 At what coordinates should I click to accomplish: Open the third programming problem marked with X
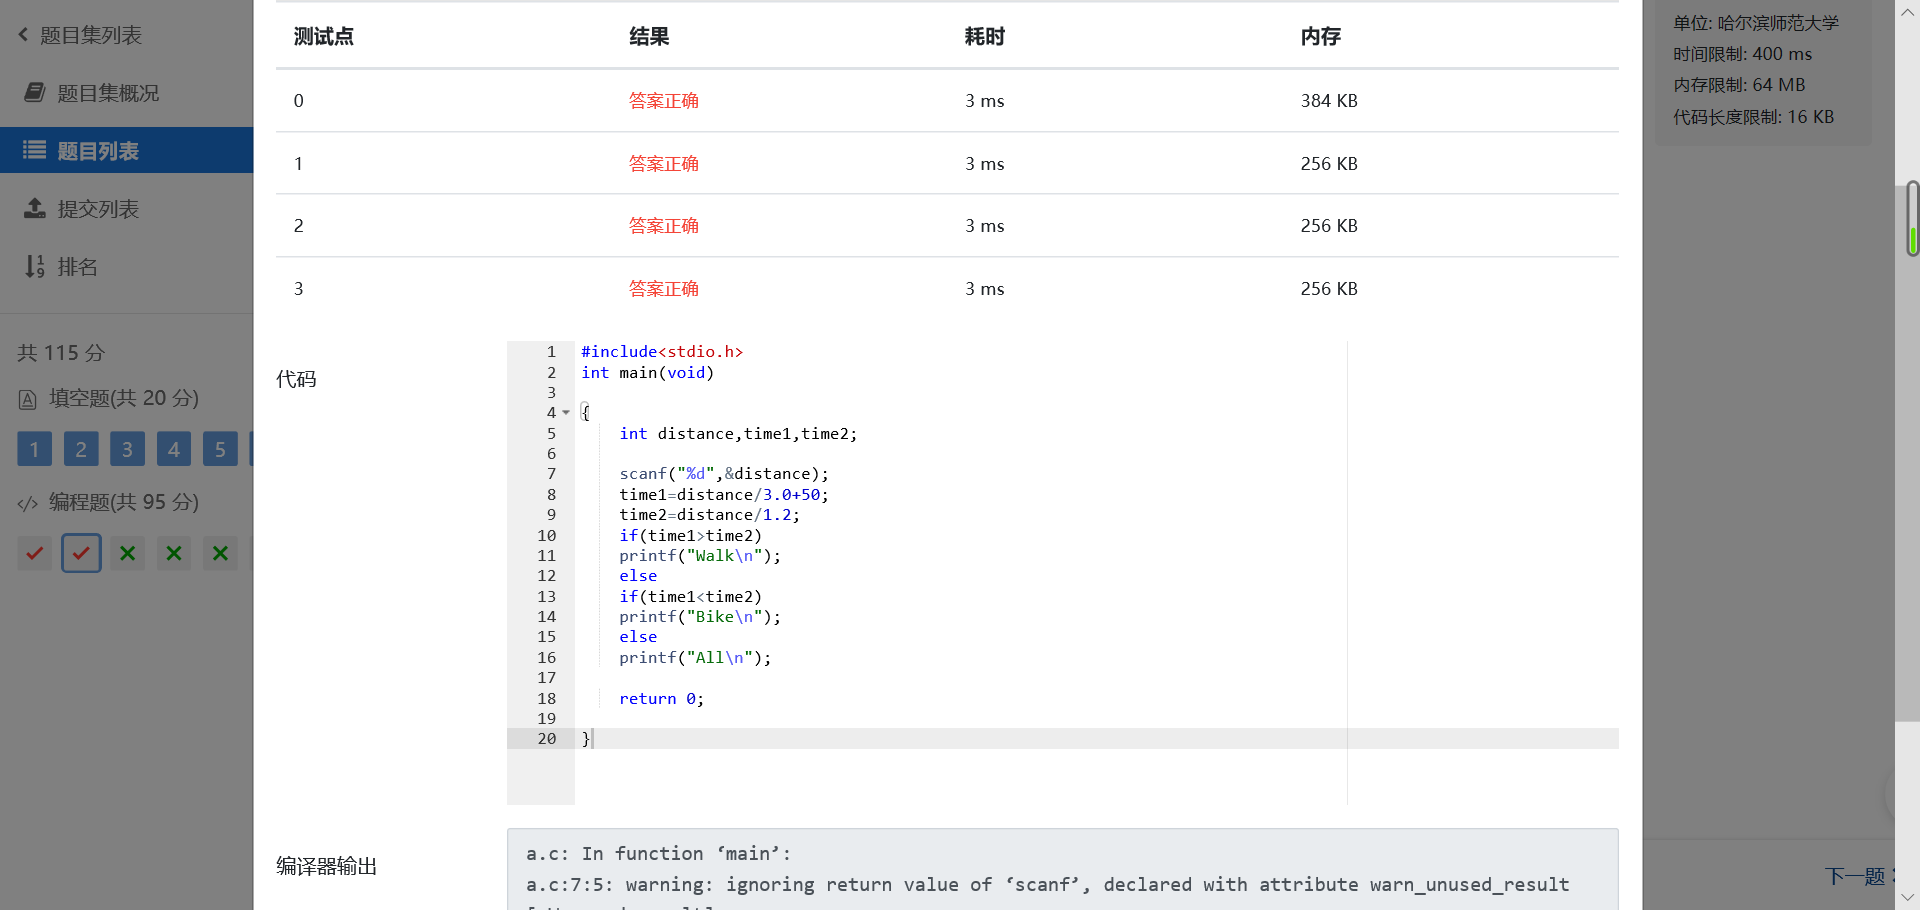[x=128, y=553]
